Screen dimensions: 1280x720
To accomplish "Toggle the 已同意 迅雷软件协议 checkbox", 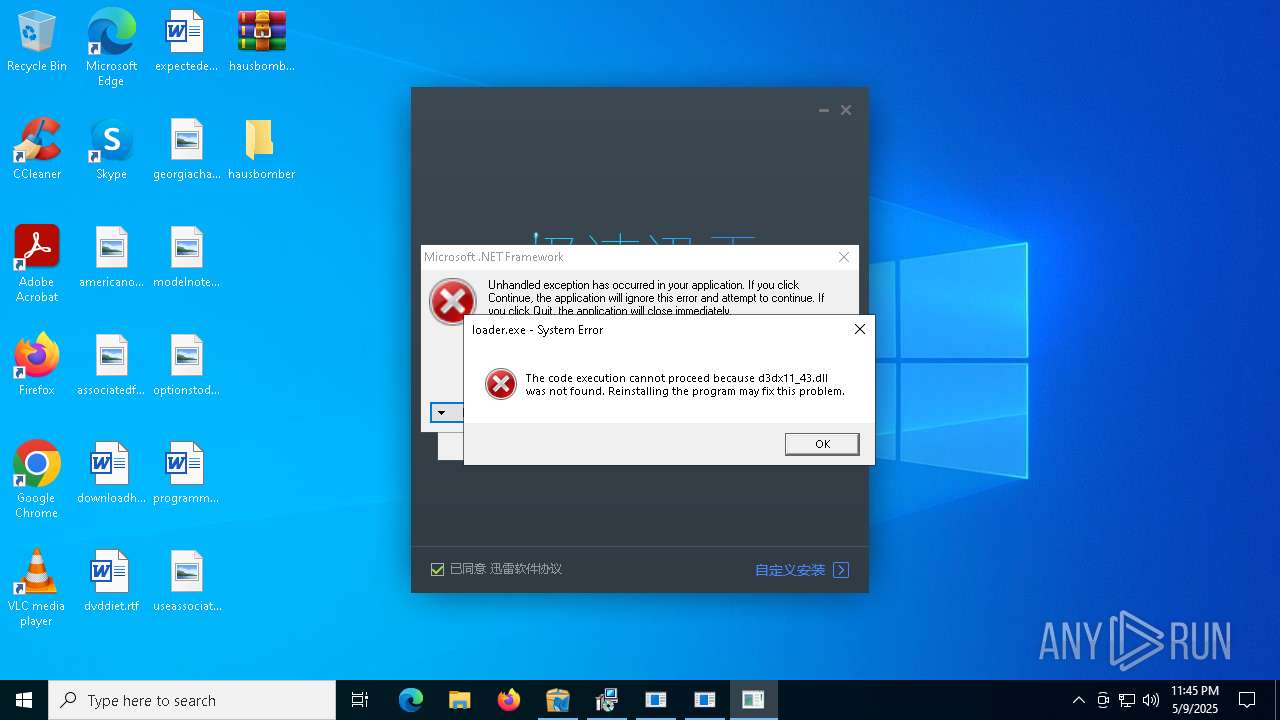I will [x=437, y=569].
